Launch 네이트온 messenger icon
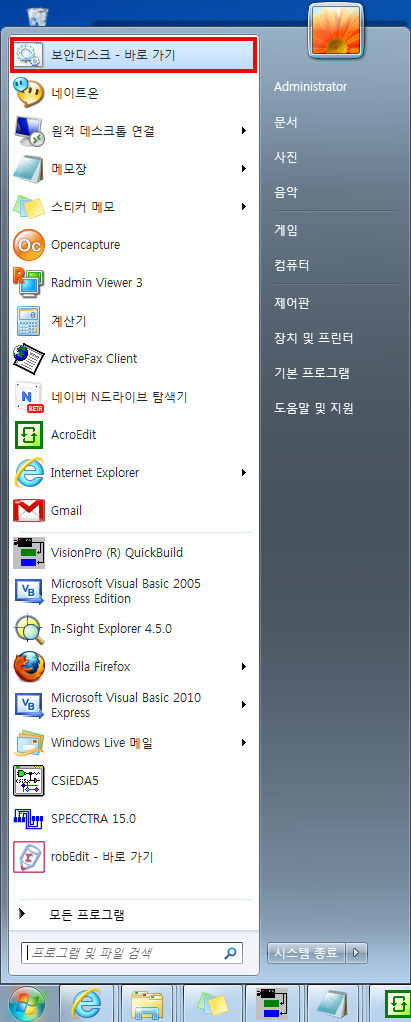 point(29,93)
